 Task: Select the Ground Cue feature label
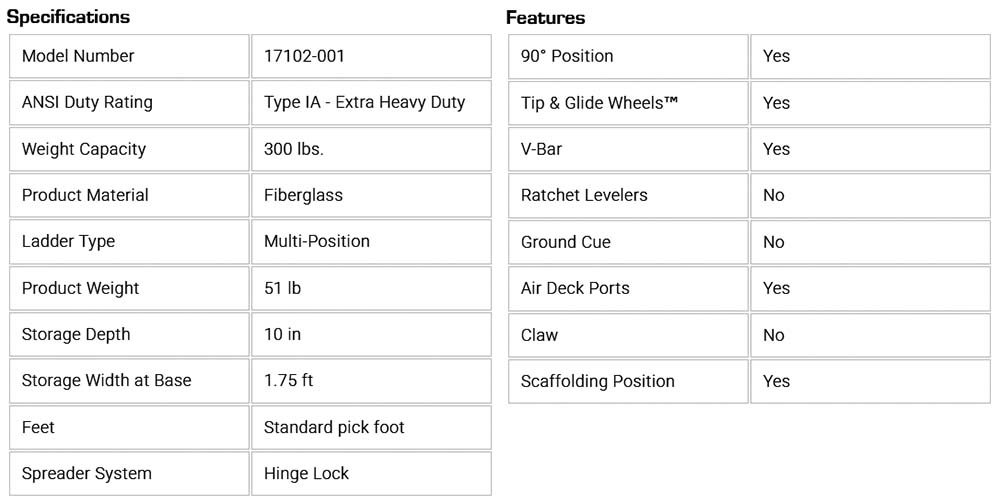tap(566, 242)
